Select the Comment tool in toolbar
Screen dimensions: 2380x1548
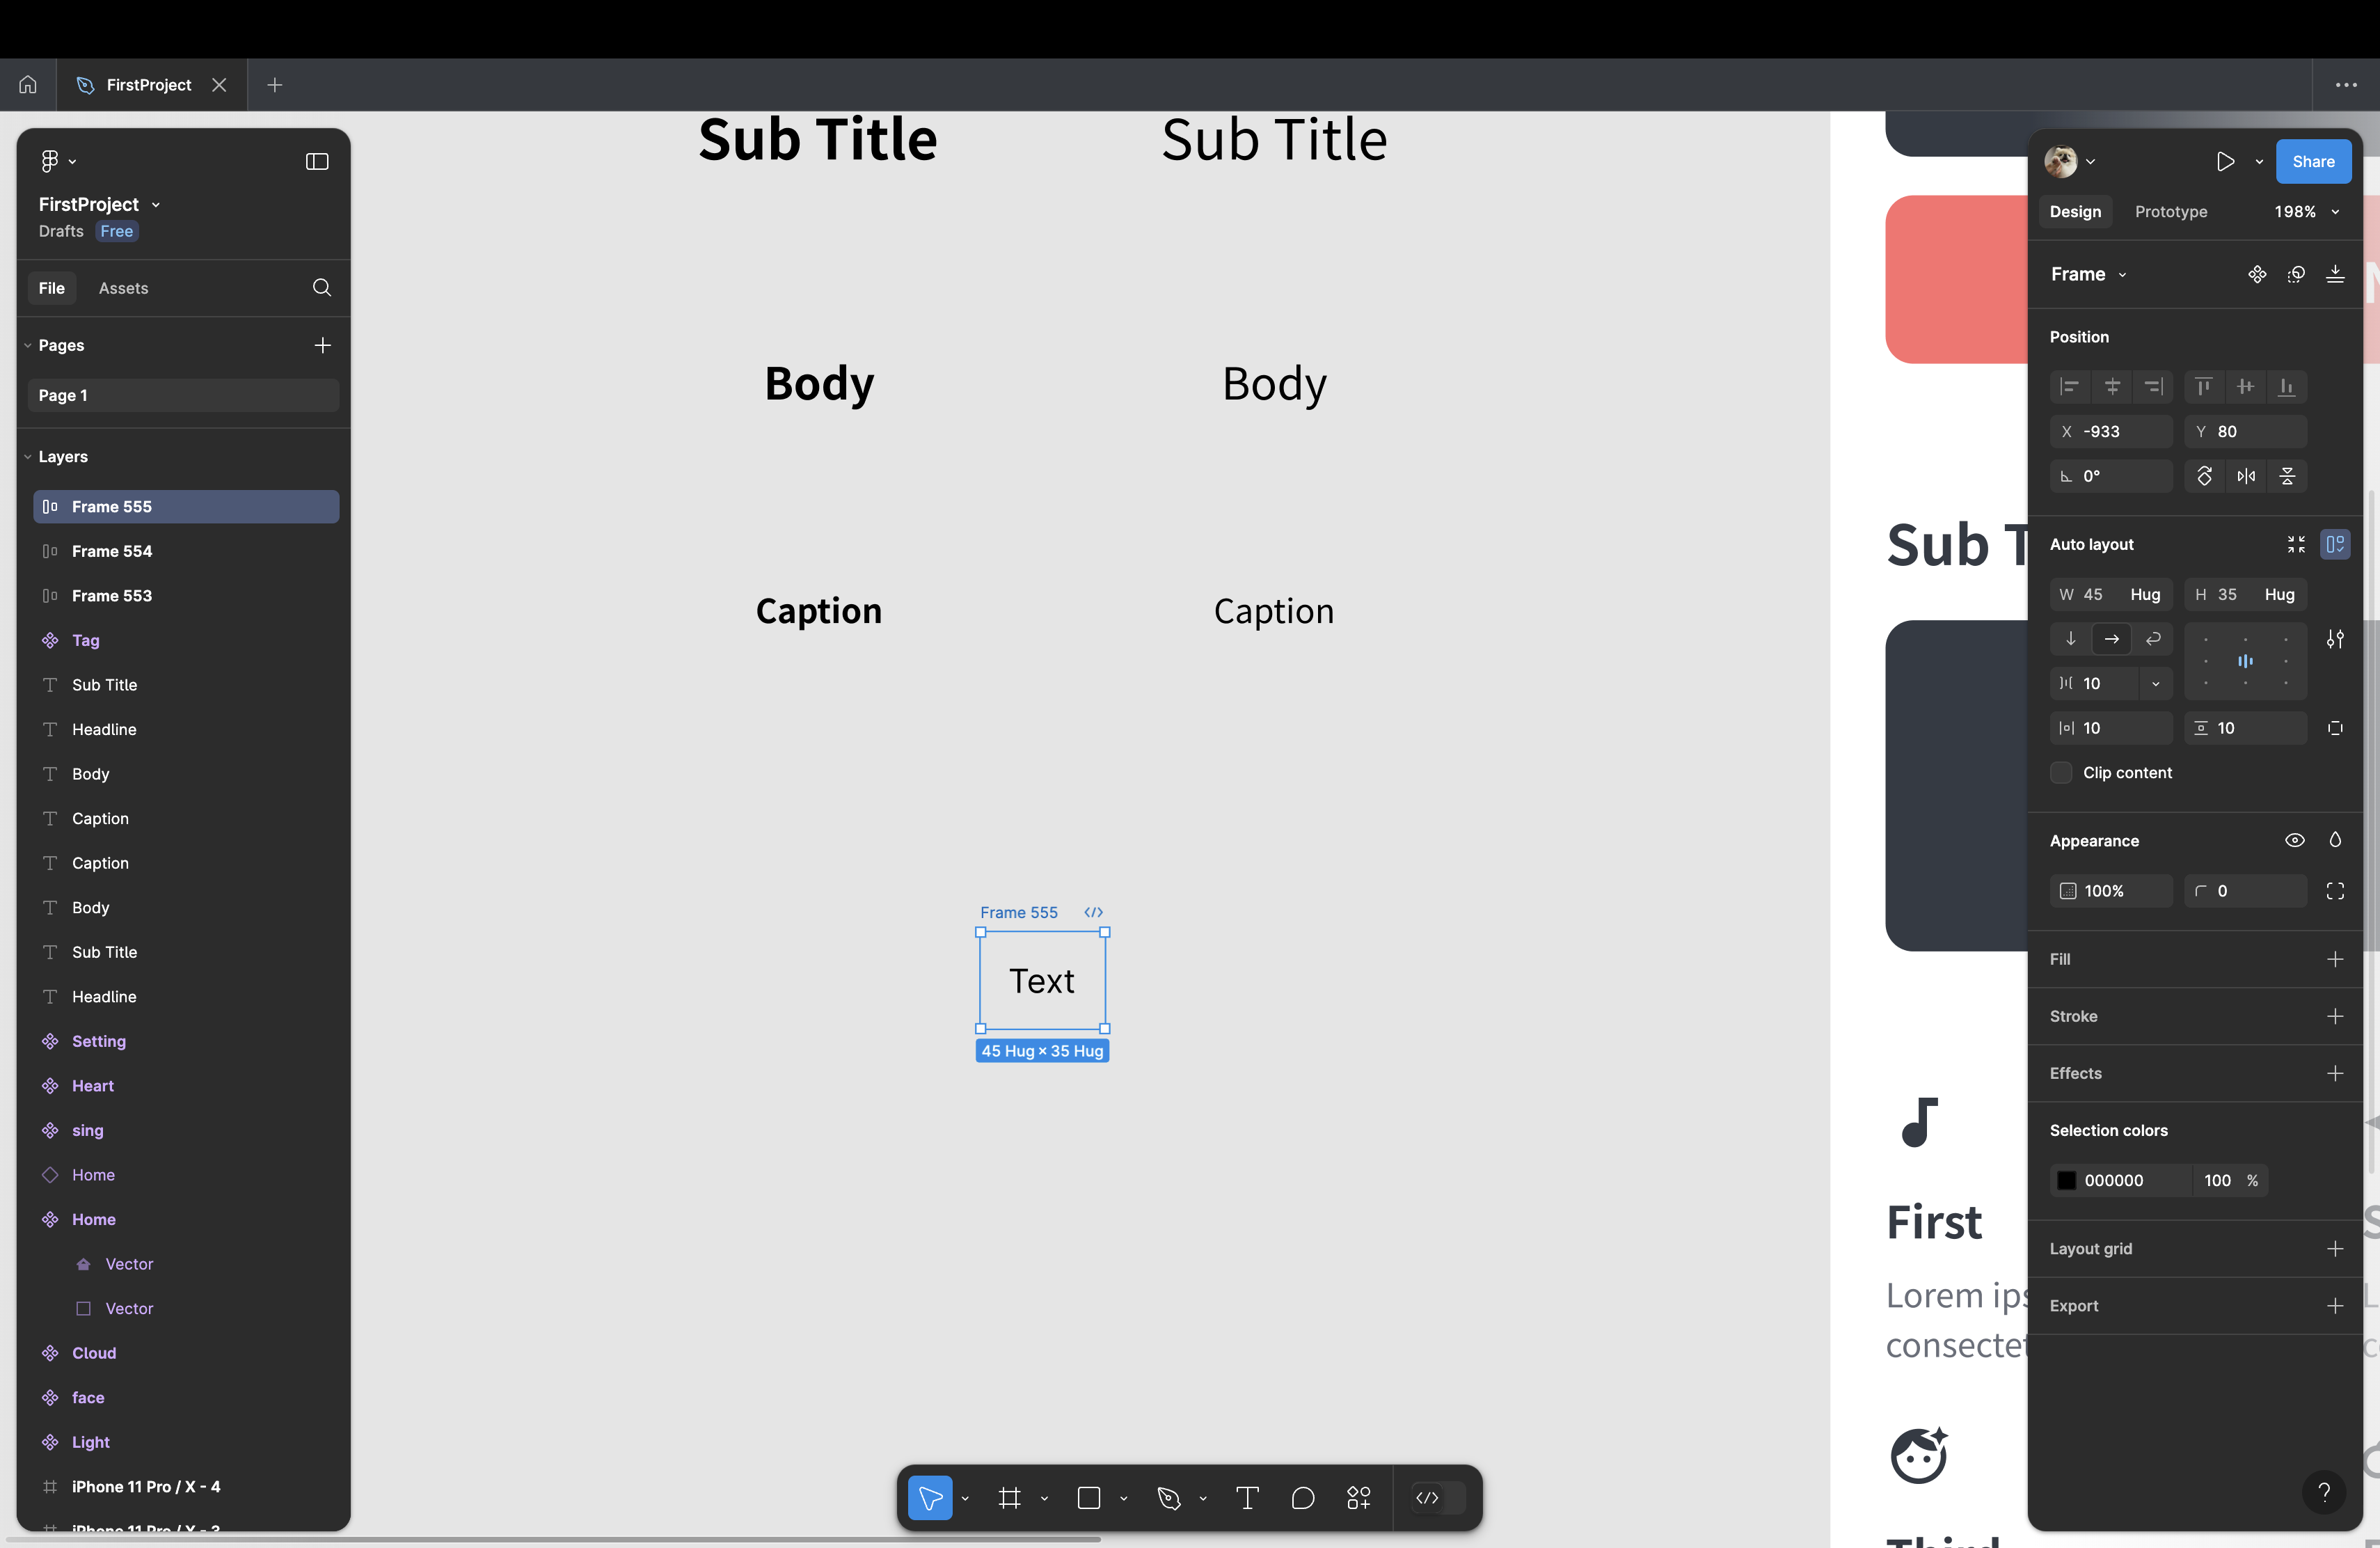(x=1302, y=1497)
